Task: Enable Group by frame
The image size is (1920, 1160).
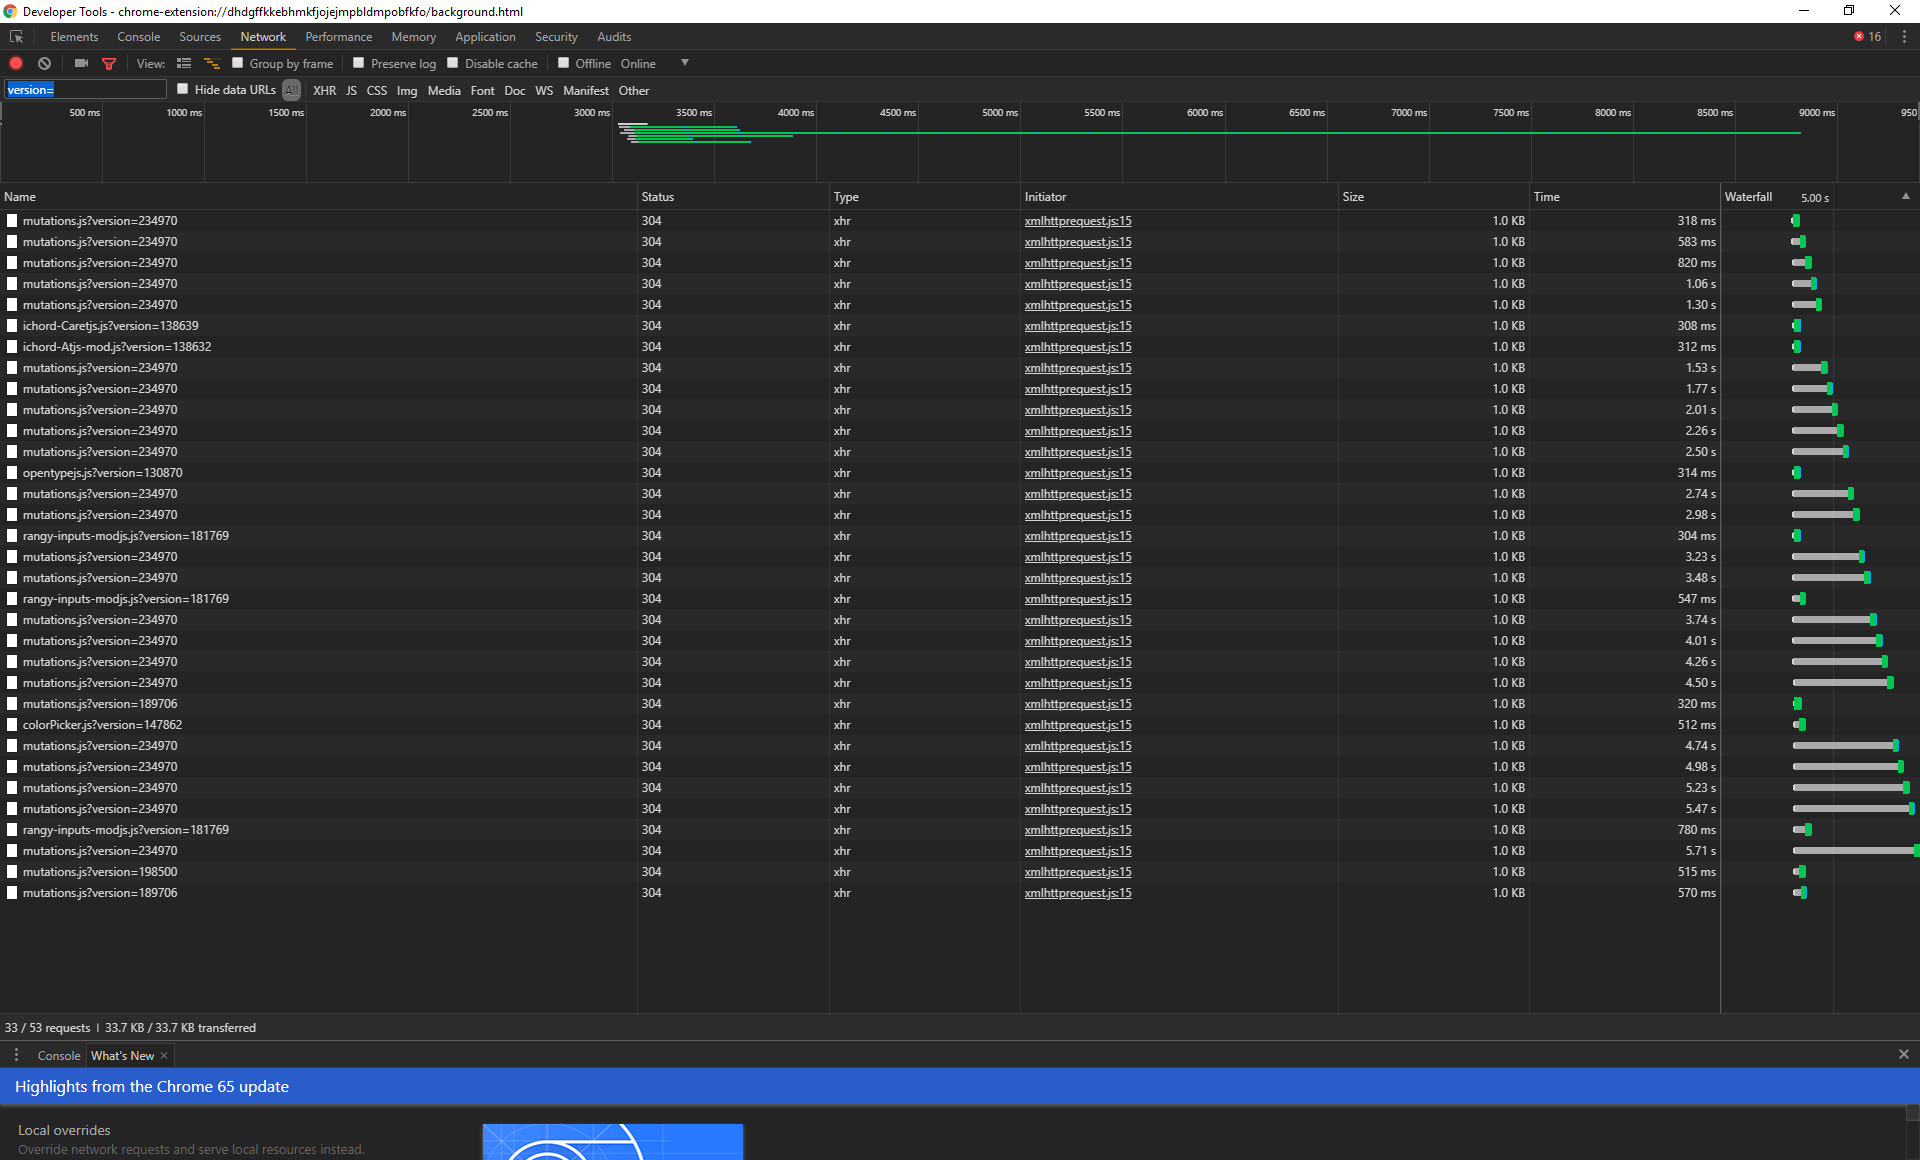Action: point(238,63)
